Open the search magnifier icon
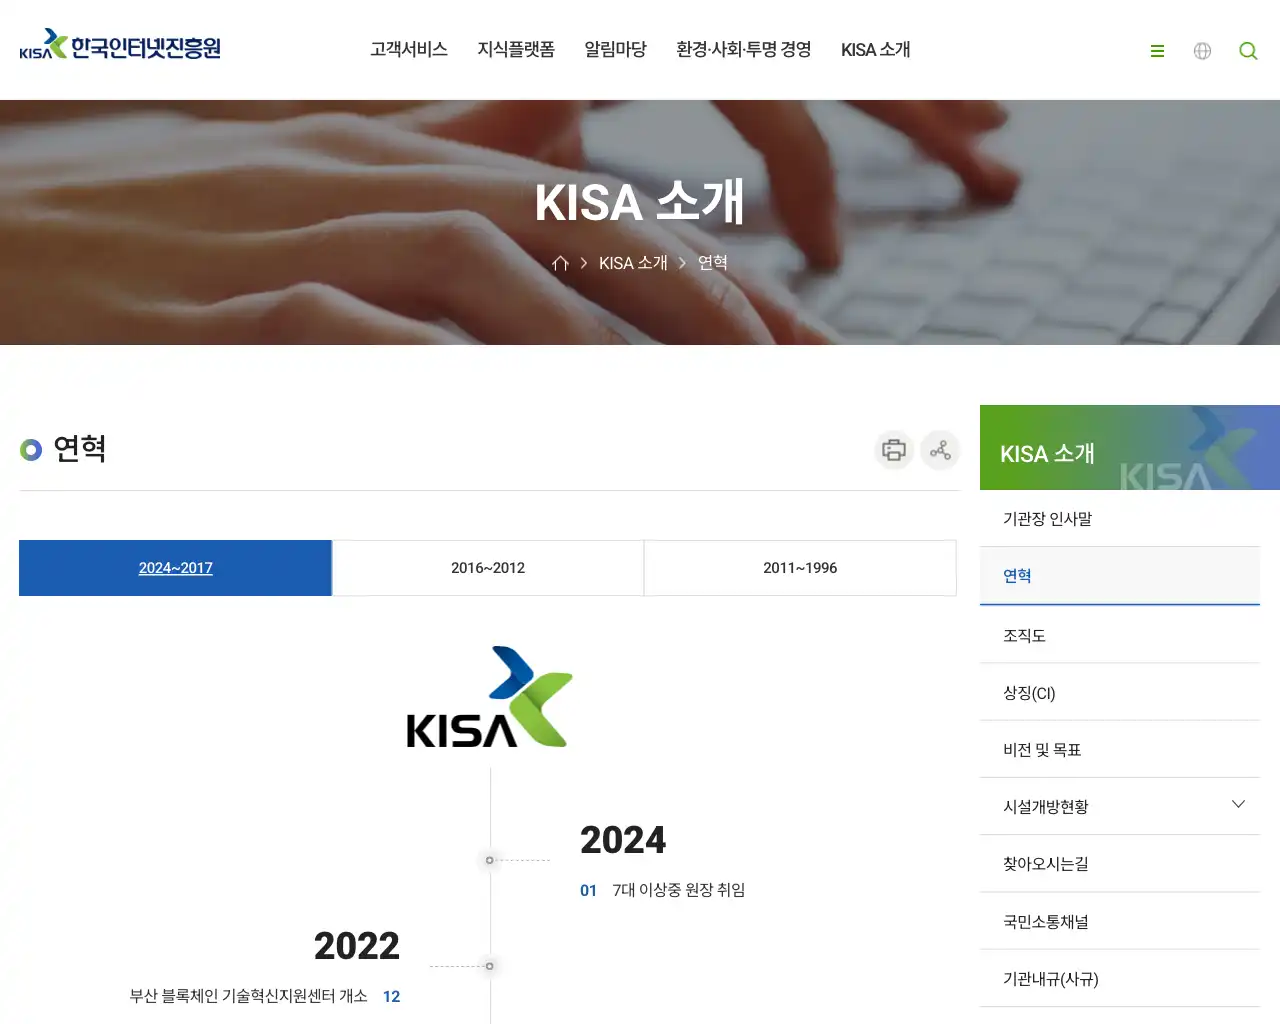 point(1248,51)
